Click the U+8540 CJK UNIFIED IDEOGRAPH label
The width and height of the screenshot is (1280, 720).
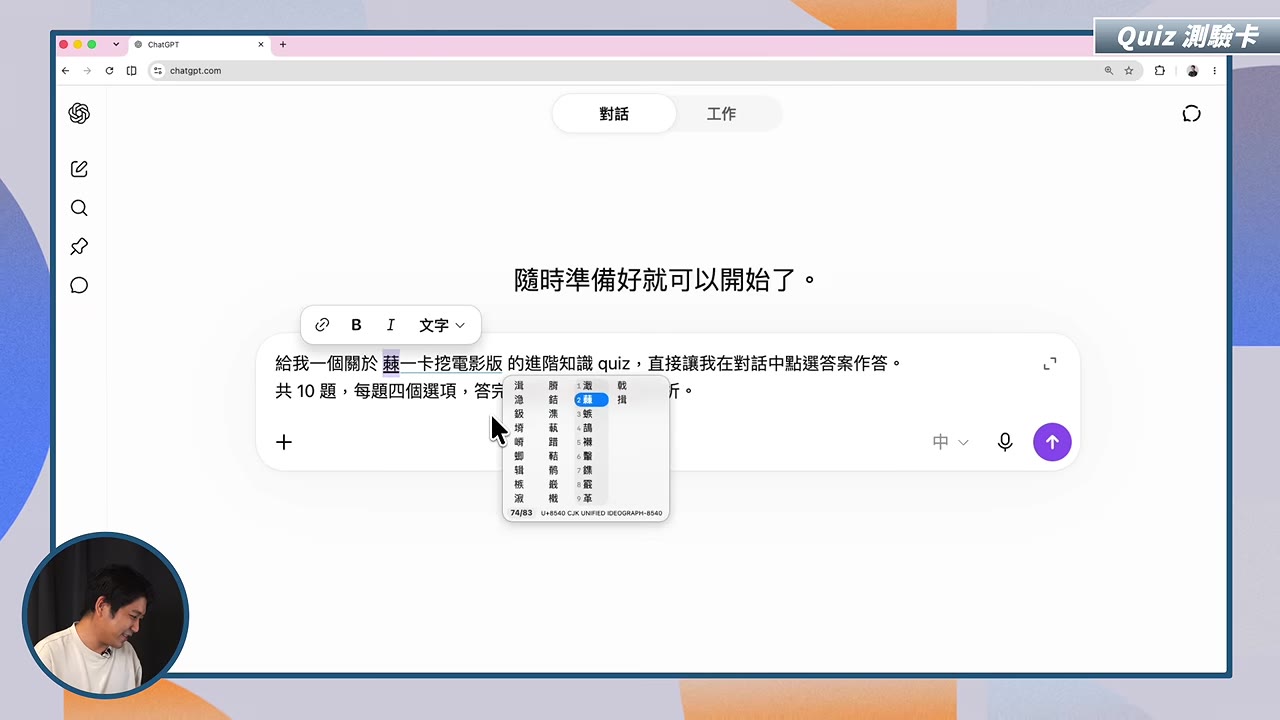coord(601,513)
